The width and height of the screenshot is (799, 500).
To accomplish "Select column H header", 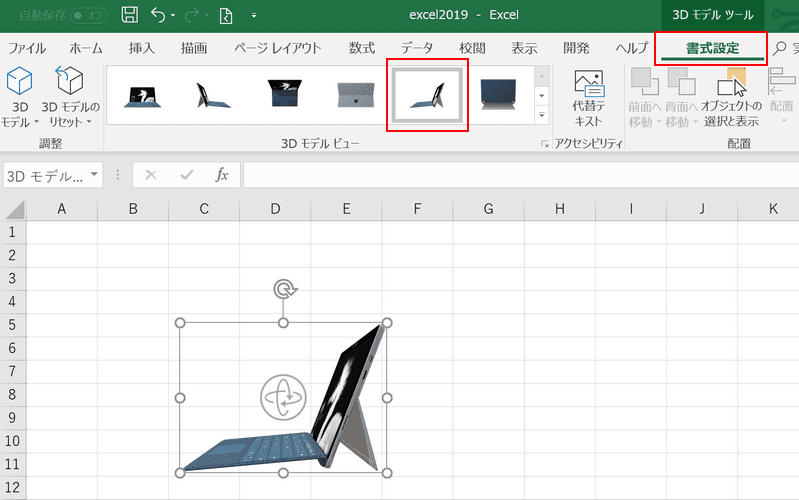I will pyautogui.click(x=560, y=209).
